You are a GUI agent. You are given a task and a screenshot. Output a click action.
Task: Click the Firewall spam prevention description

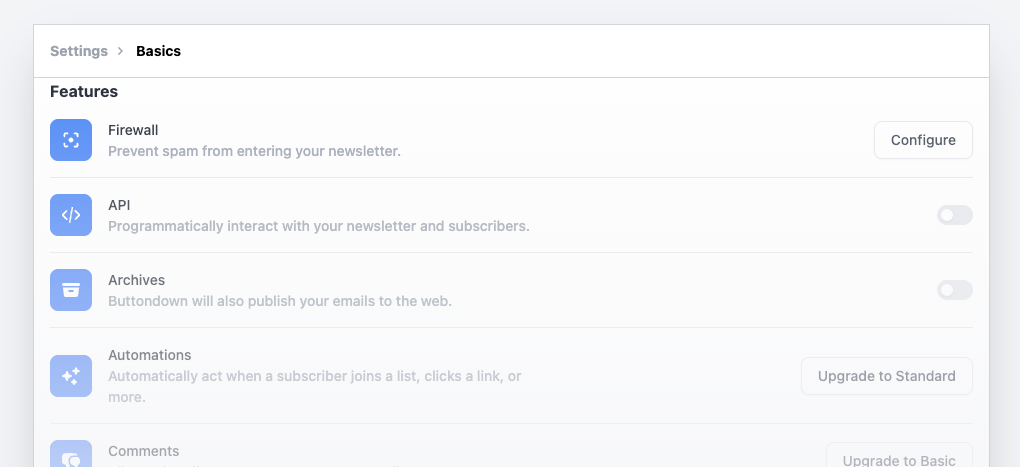tap(254, 151)
